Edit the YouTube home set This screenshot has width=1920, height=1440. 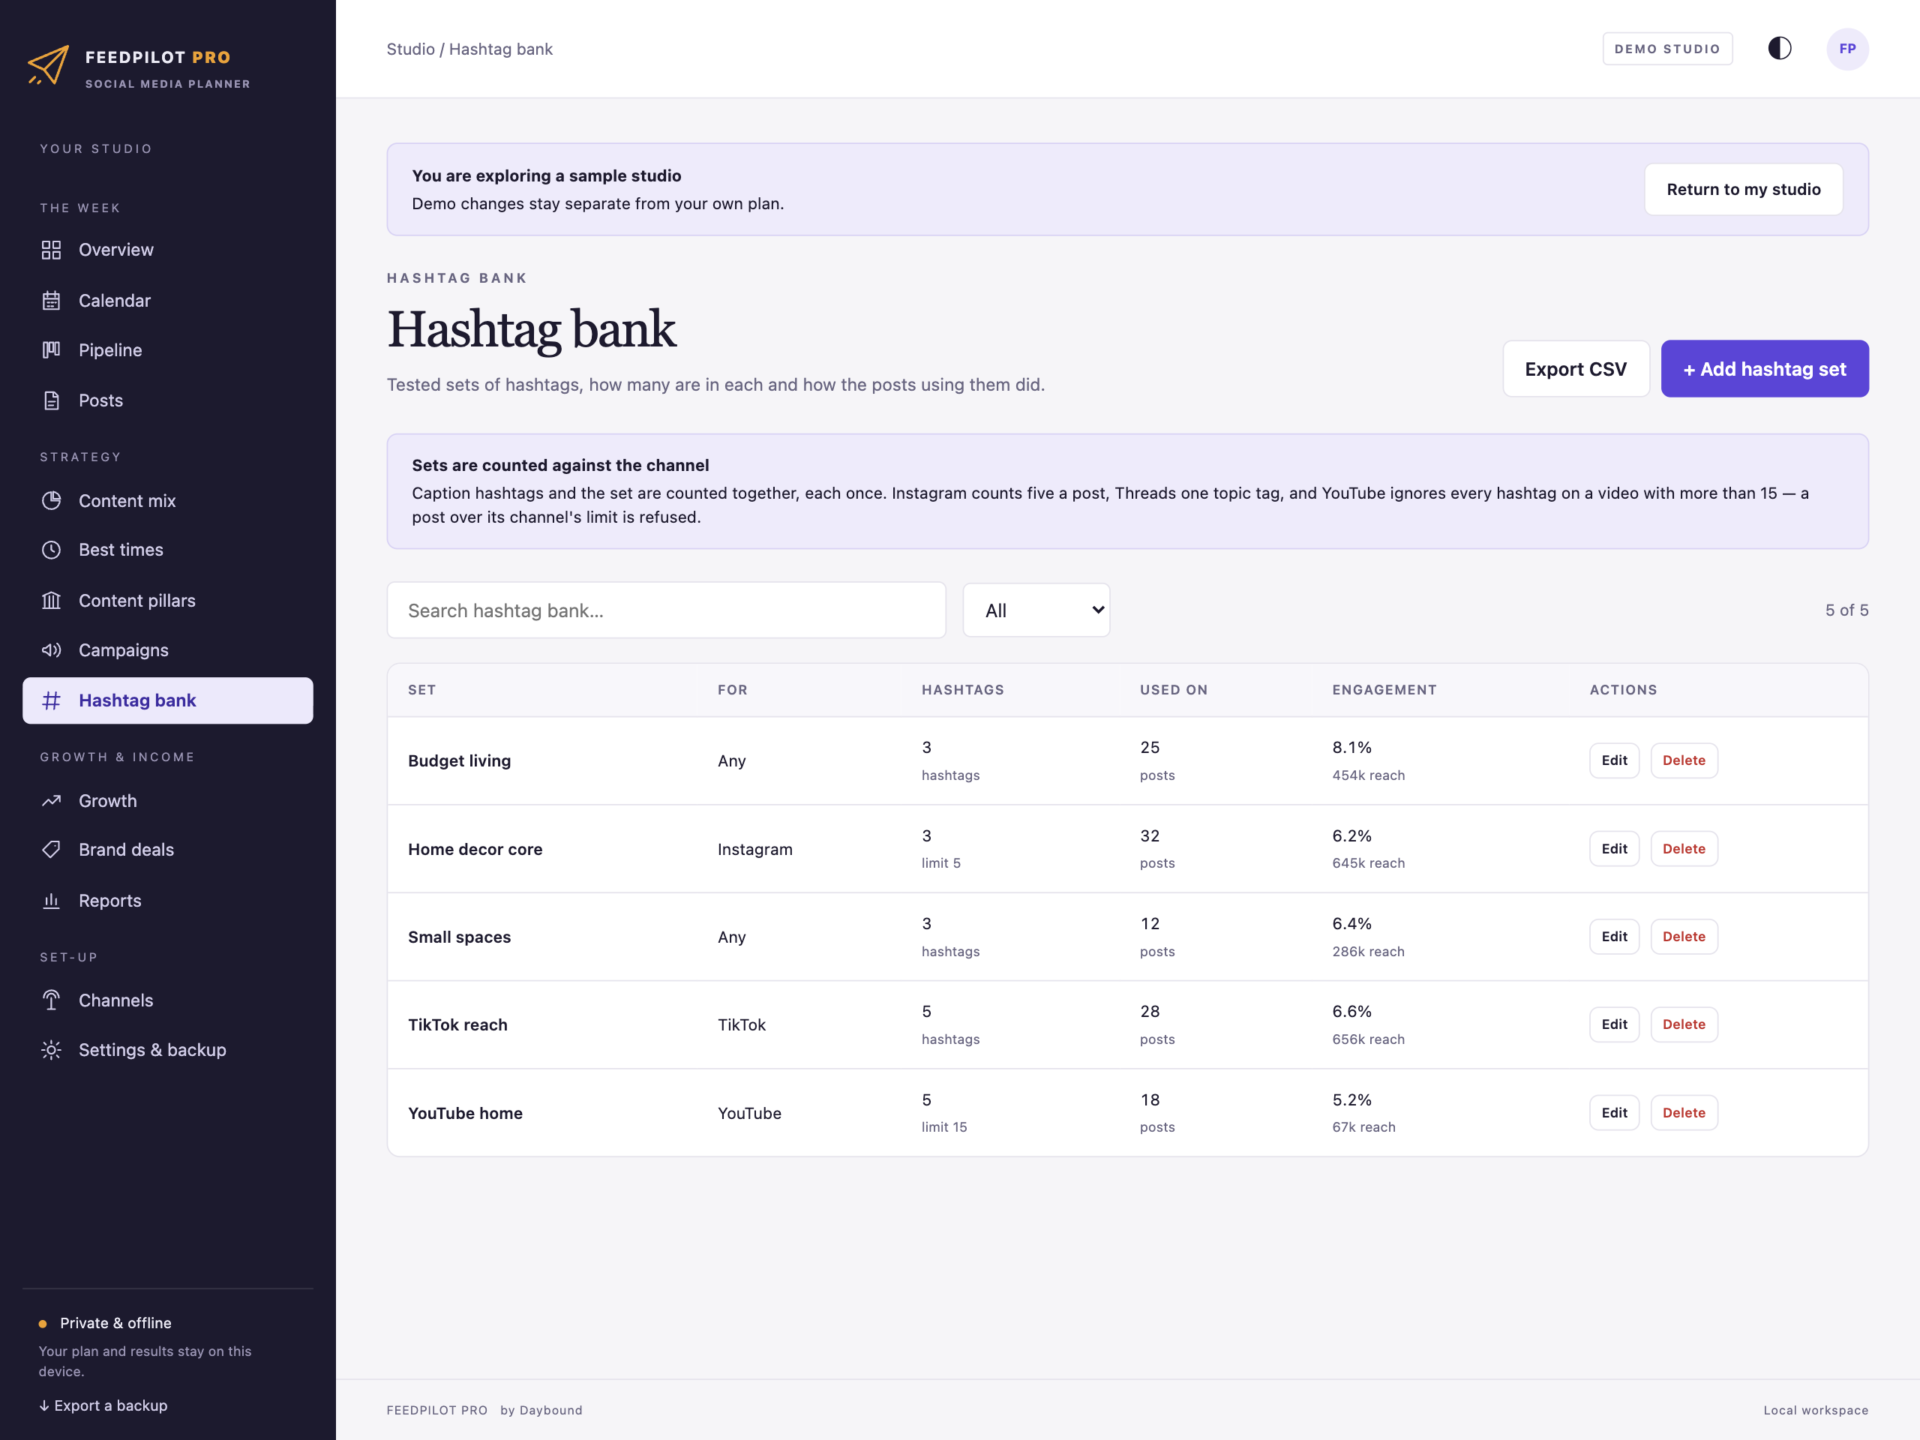1614,1112
